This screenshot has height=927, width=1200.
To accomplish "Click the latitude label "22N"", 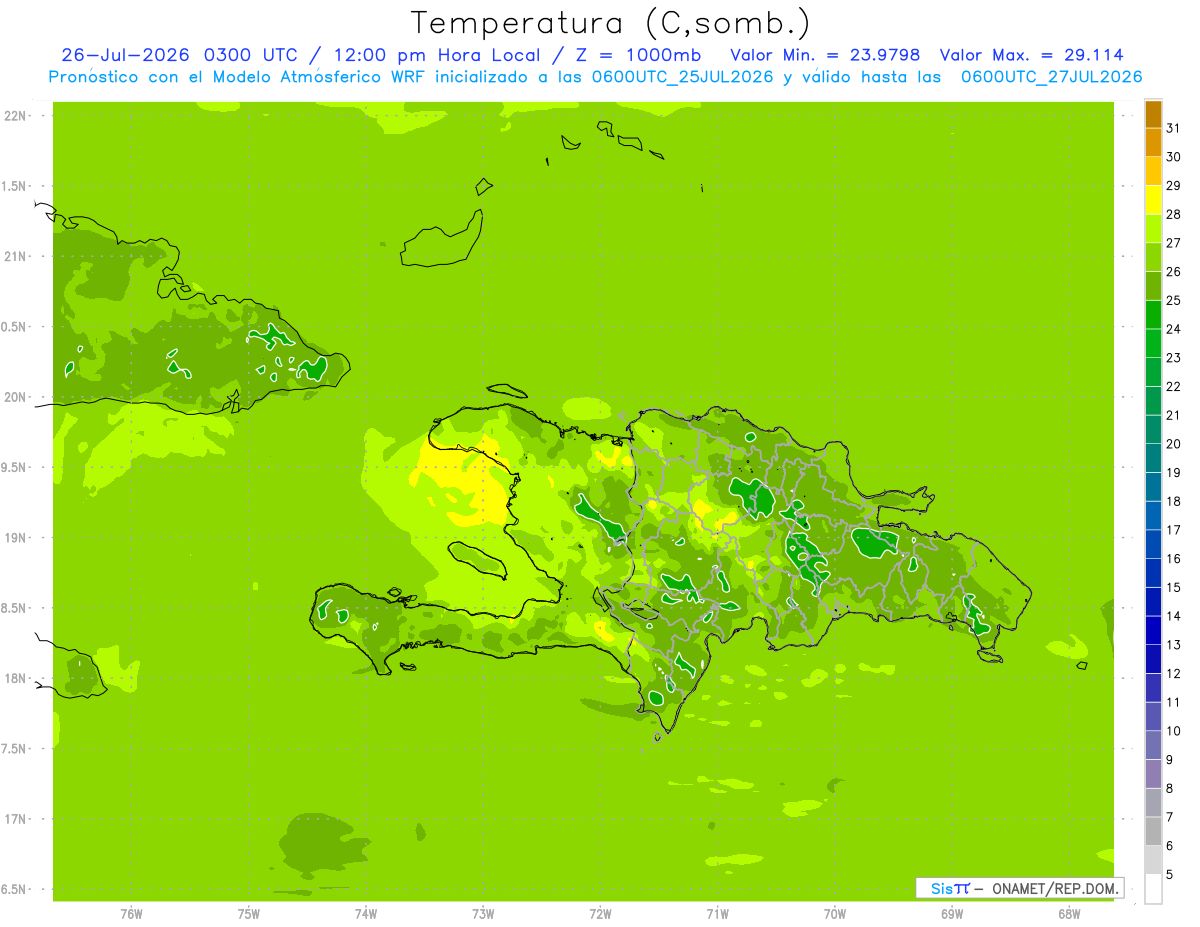I will [x=16, y=116].
